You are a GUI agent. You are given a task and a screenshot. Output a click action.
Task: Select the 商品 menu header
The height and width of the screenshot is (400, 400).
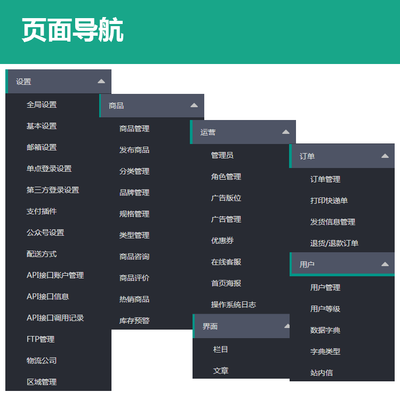click(151, 106)
